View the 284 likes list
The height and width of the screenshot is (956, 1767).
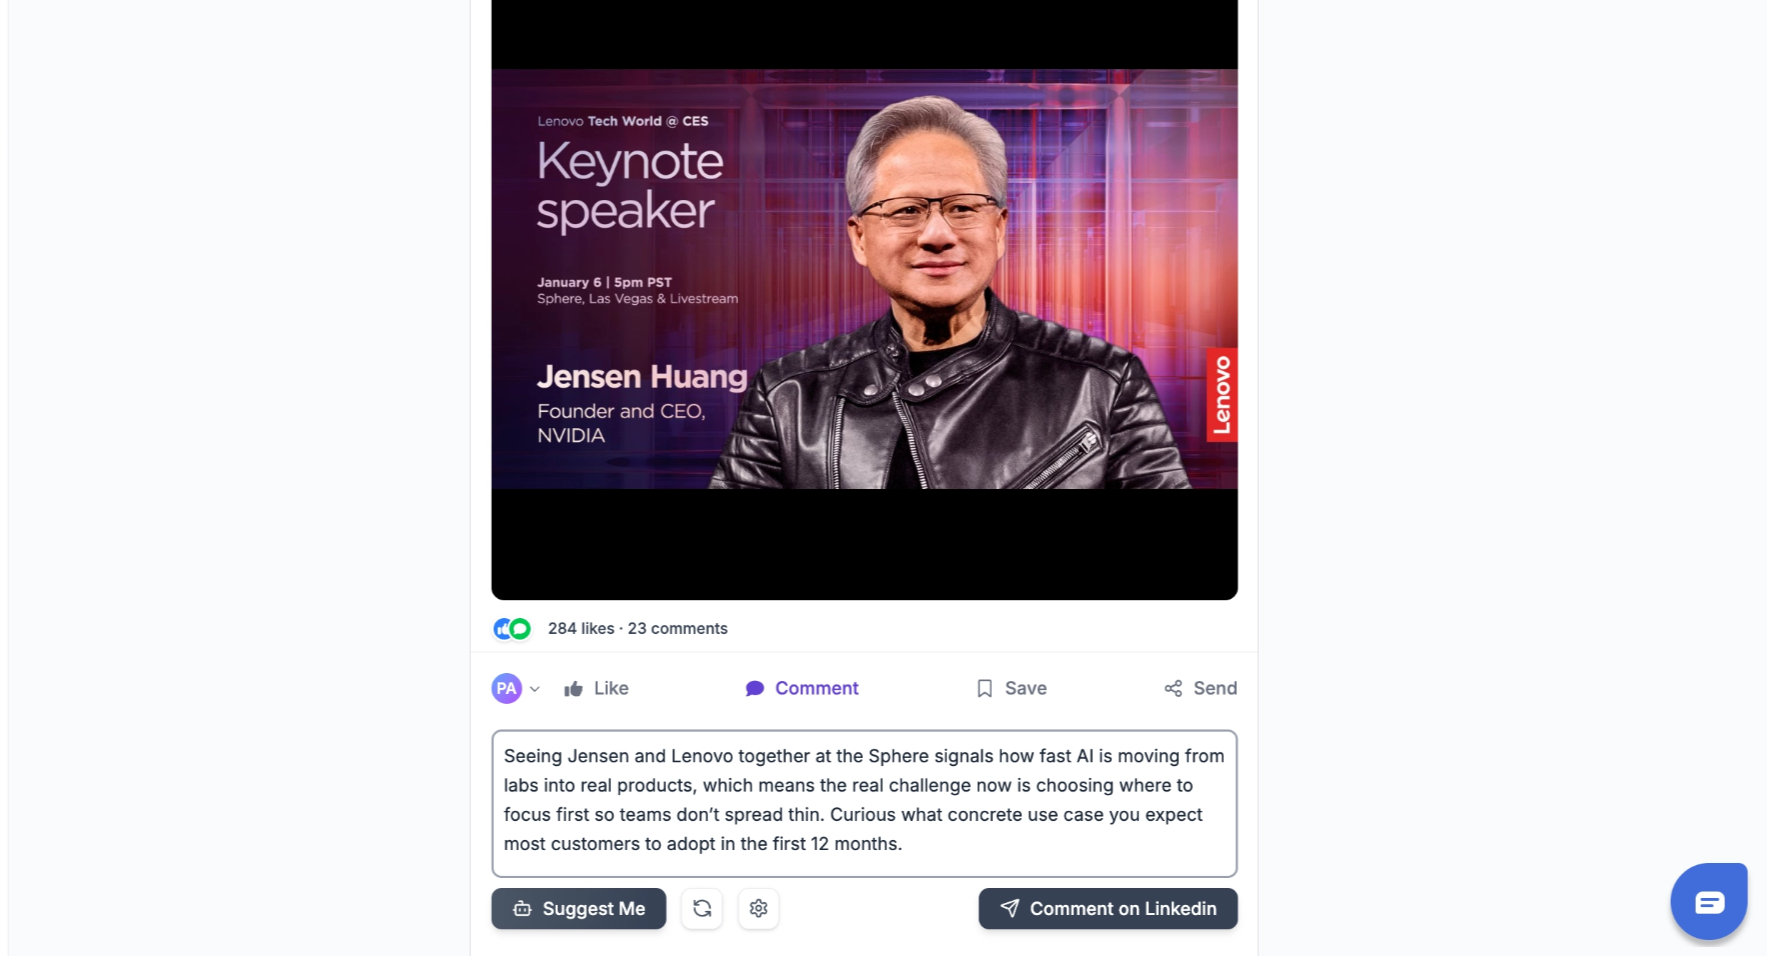click(581, 628)
